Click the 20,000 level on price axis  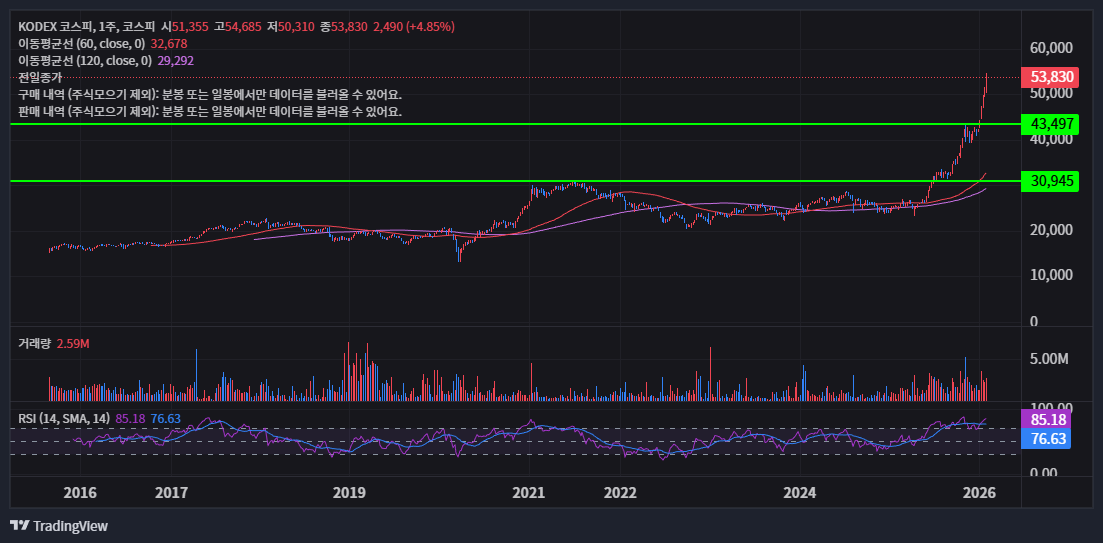[1051, 230]
